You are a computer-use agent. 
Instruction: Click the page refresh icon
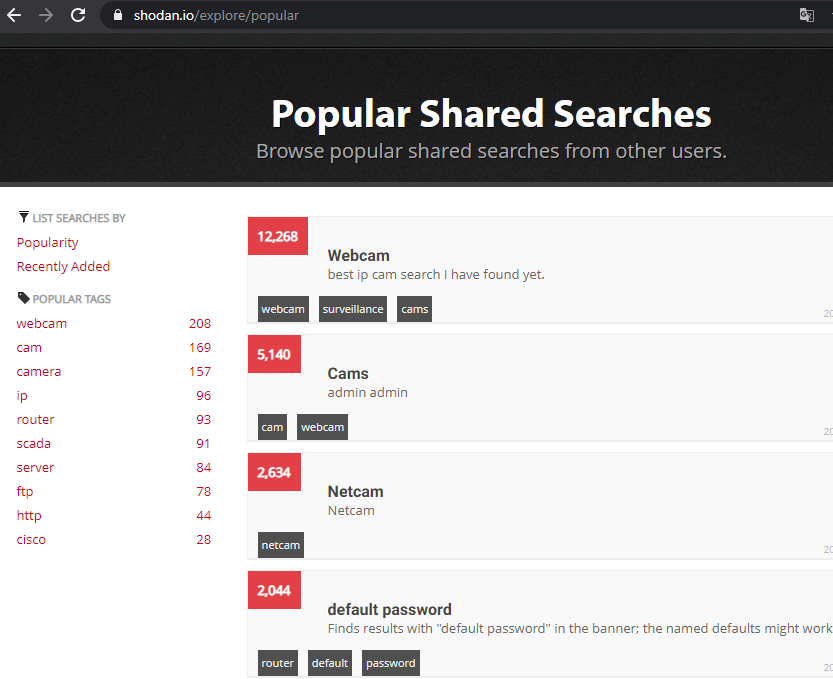click(x=77, y=15)
